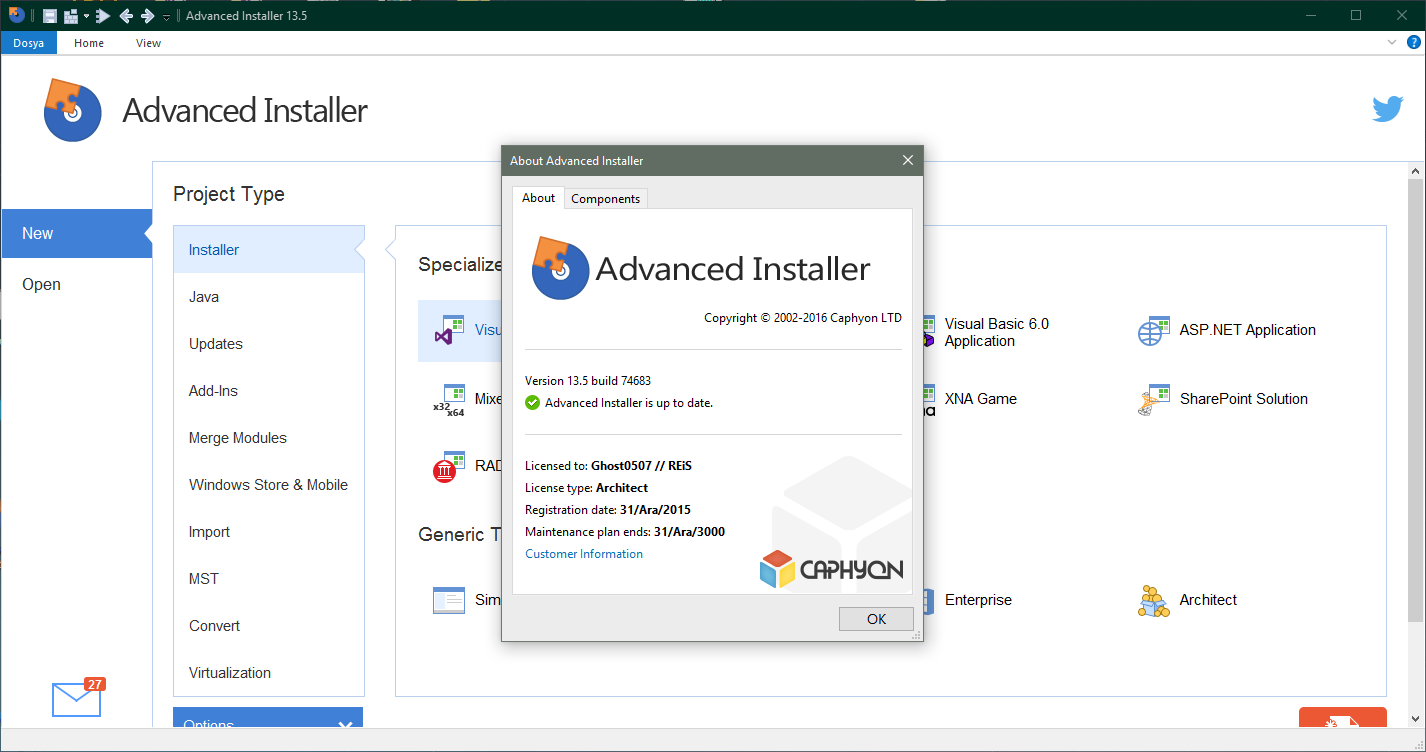Screen dimensions: 1426x752
Task: Open the Customize Quick Access Toolbar dropdown
Action: [166, 16]
